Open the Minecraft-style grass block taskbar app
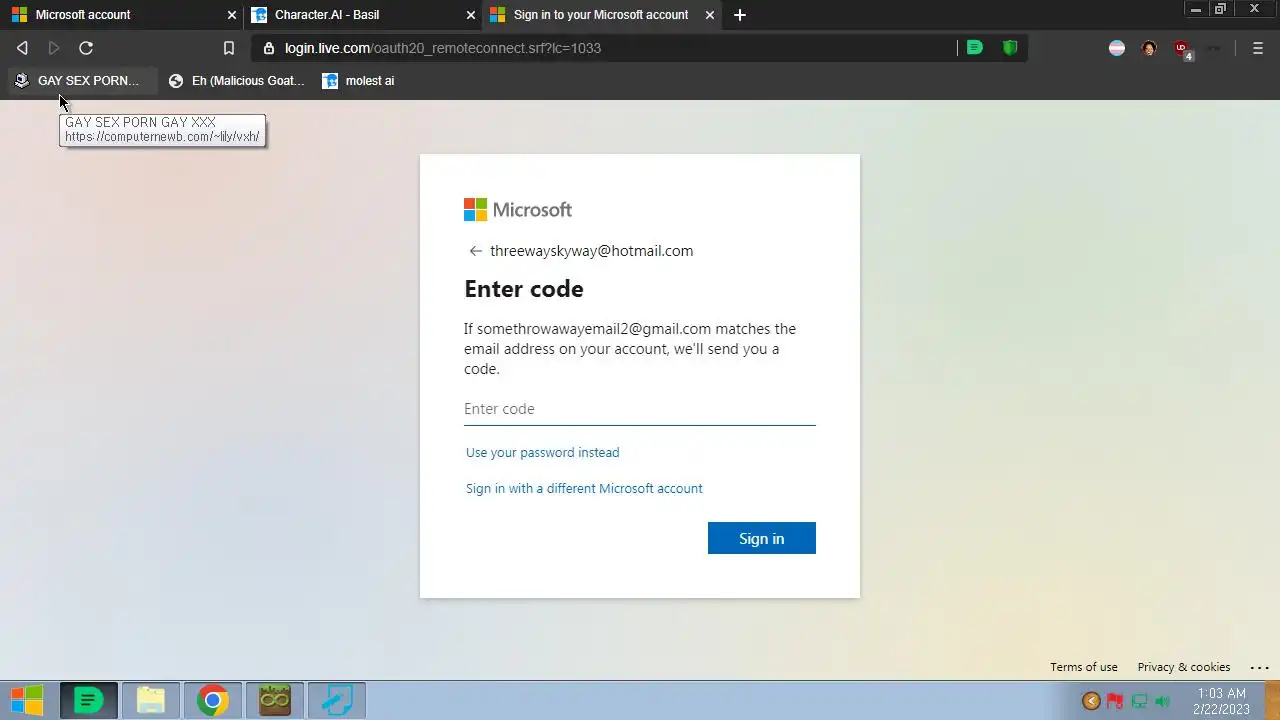The image size is (1280, 720). pyautogui.click(x=274, y=701)
